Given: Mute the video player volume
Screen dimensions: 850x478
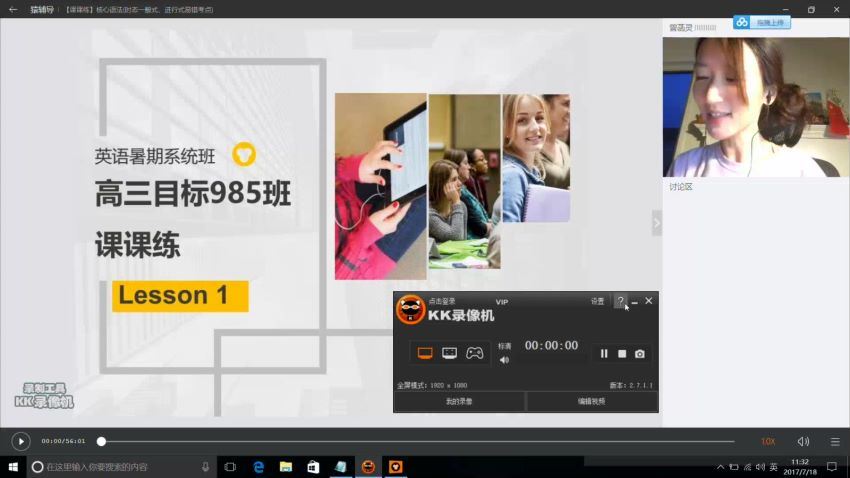Looking at the screenshot, I should (x=803, y=442).
